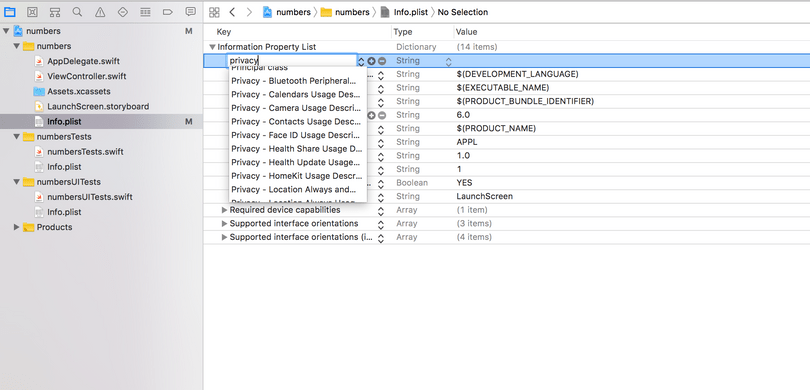The width and height of the screenshot is (810, 390).
Task: Expand Required device capabilities row
Action: (x=224, y=210)
